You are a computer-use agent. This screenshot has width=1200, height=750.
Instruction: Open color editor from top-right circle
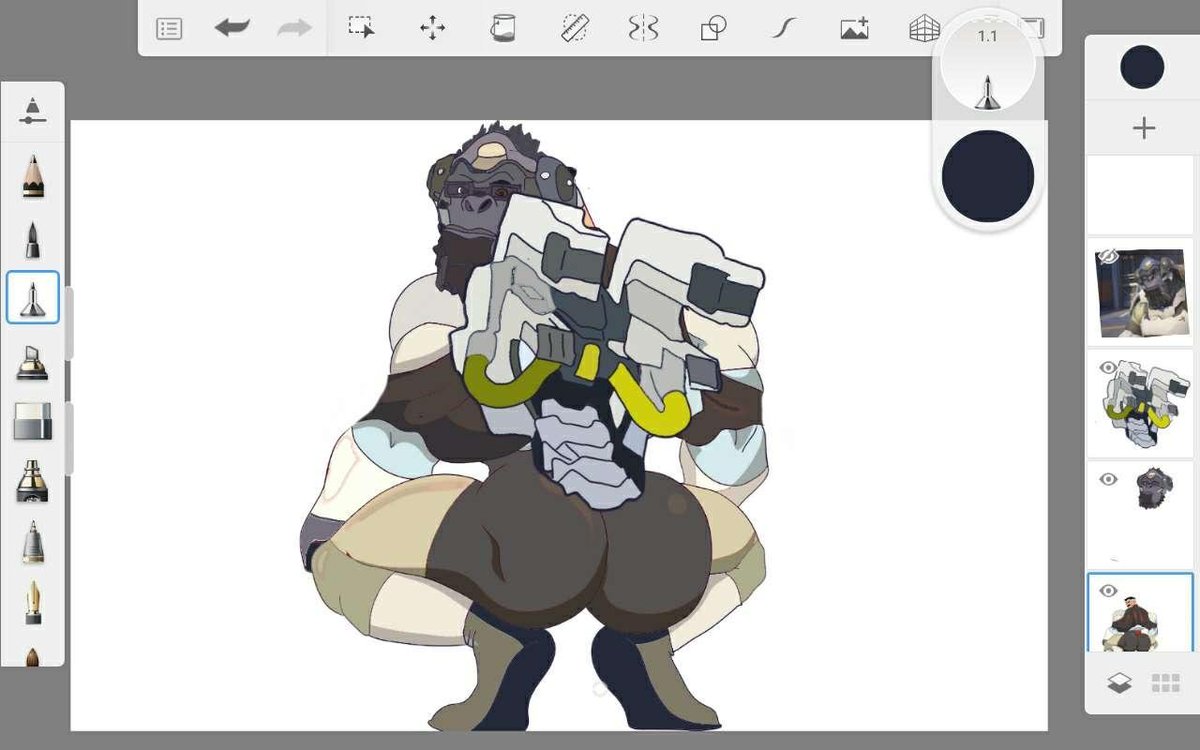[1142, 67]
